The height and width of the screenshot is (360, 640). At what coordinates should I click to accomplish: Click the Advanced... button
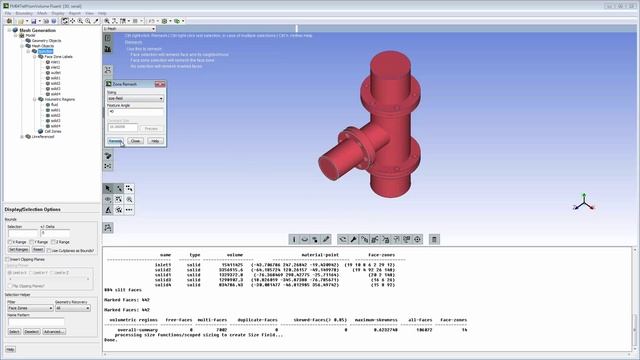tap(54, 332)
